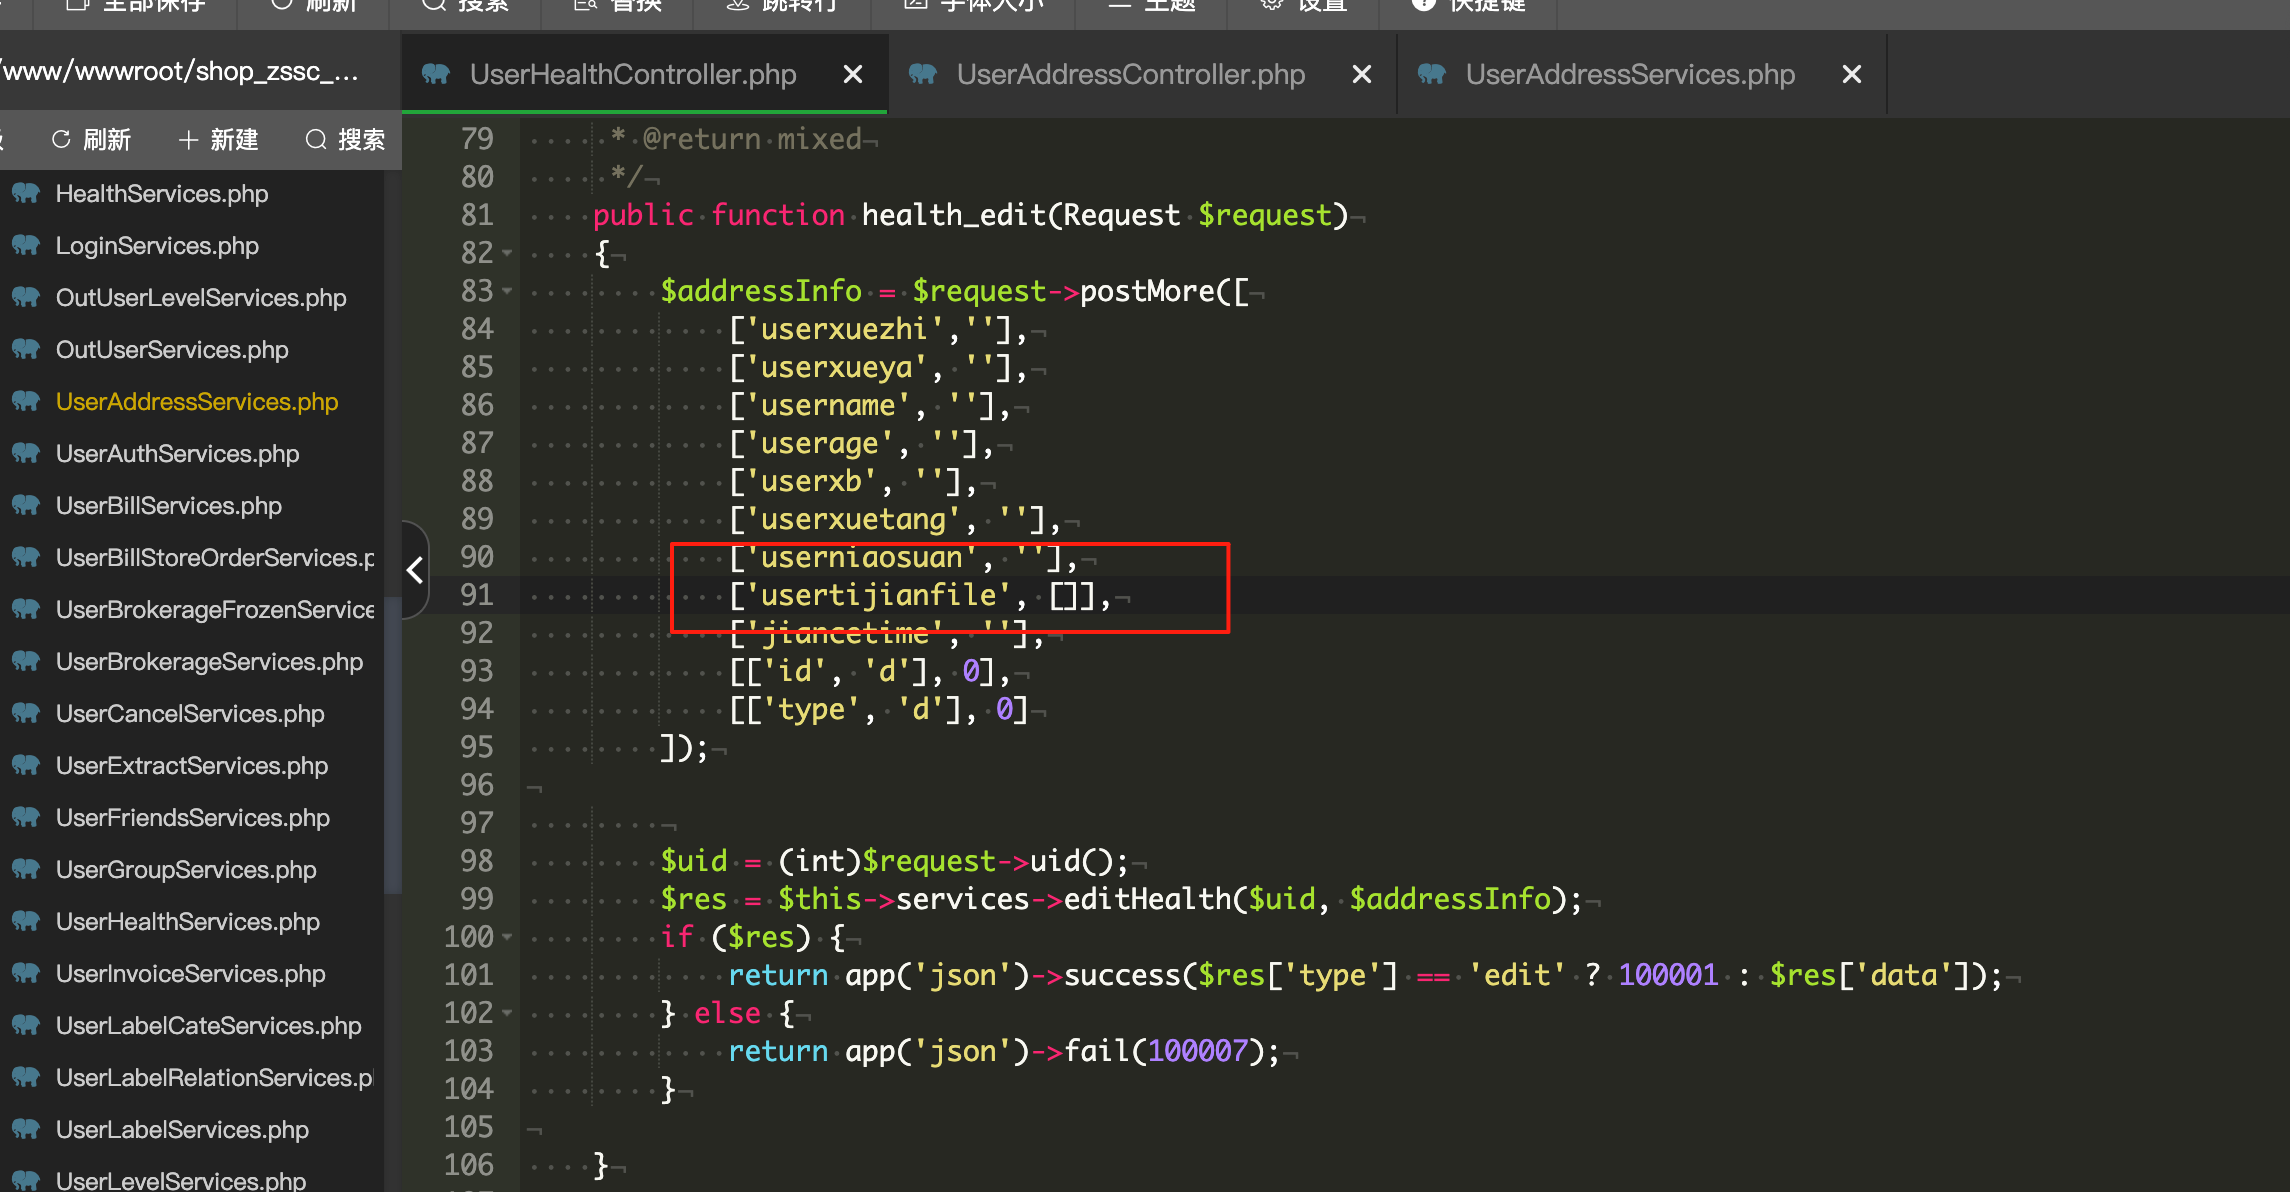The height and width of the screenshot is (1192, 2290).
Task: Click the 'userxueya' string on line 85
Action: pos(837,367)
